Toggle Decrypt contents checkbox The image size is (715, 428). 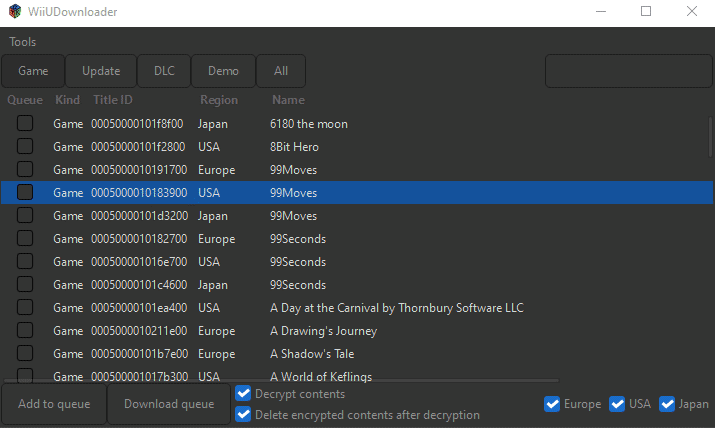(x=243, y=393)
